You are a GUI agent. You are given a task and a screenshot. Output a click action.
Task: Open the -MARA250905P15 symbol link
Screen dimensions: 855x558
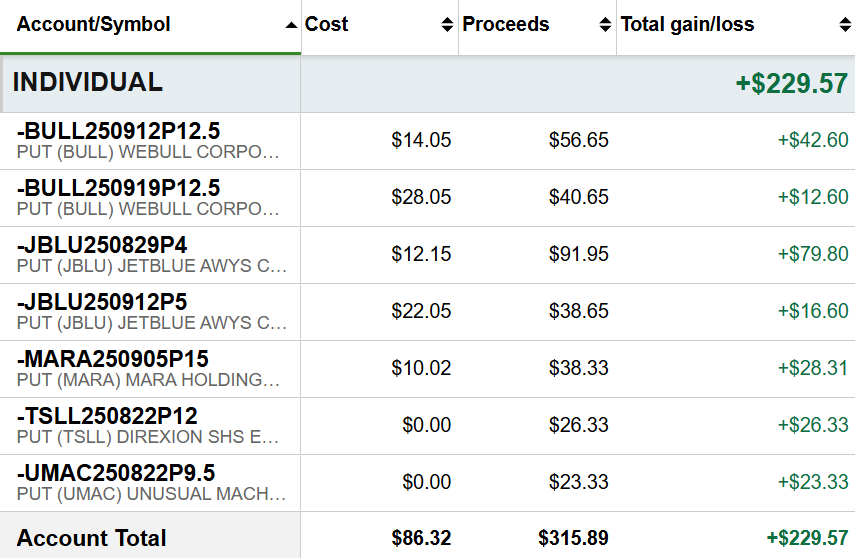coord(112,359)
